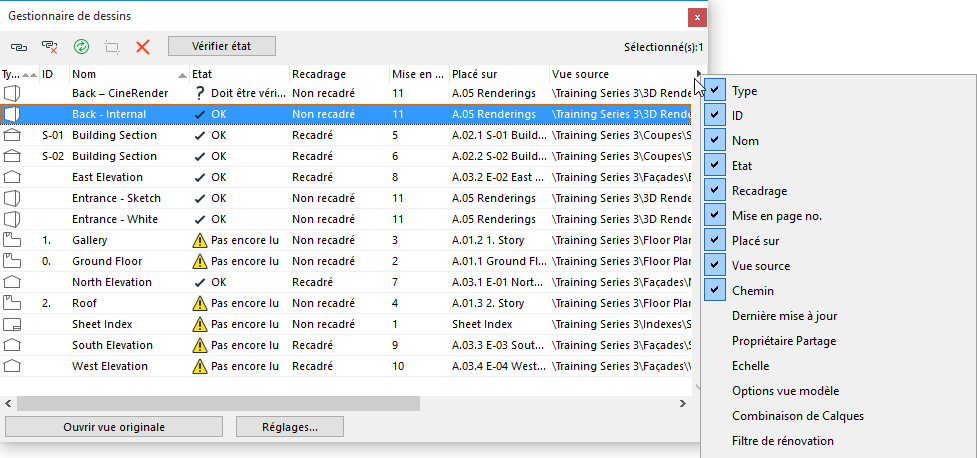
Task: Select the North Elevation name cell
Action: 112,282
